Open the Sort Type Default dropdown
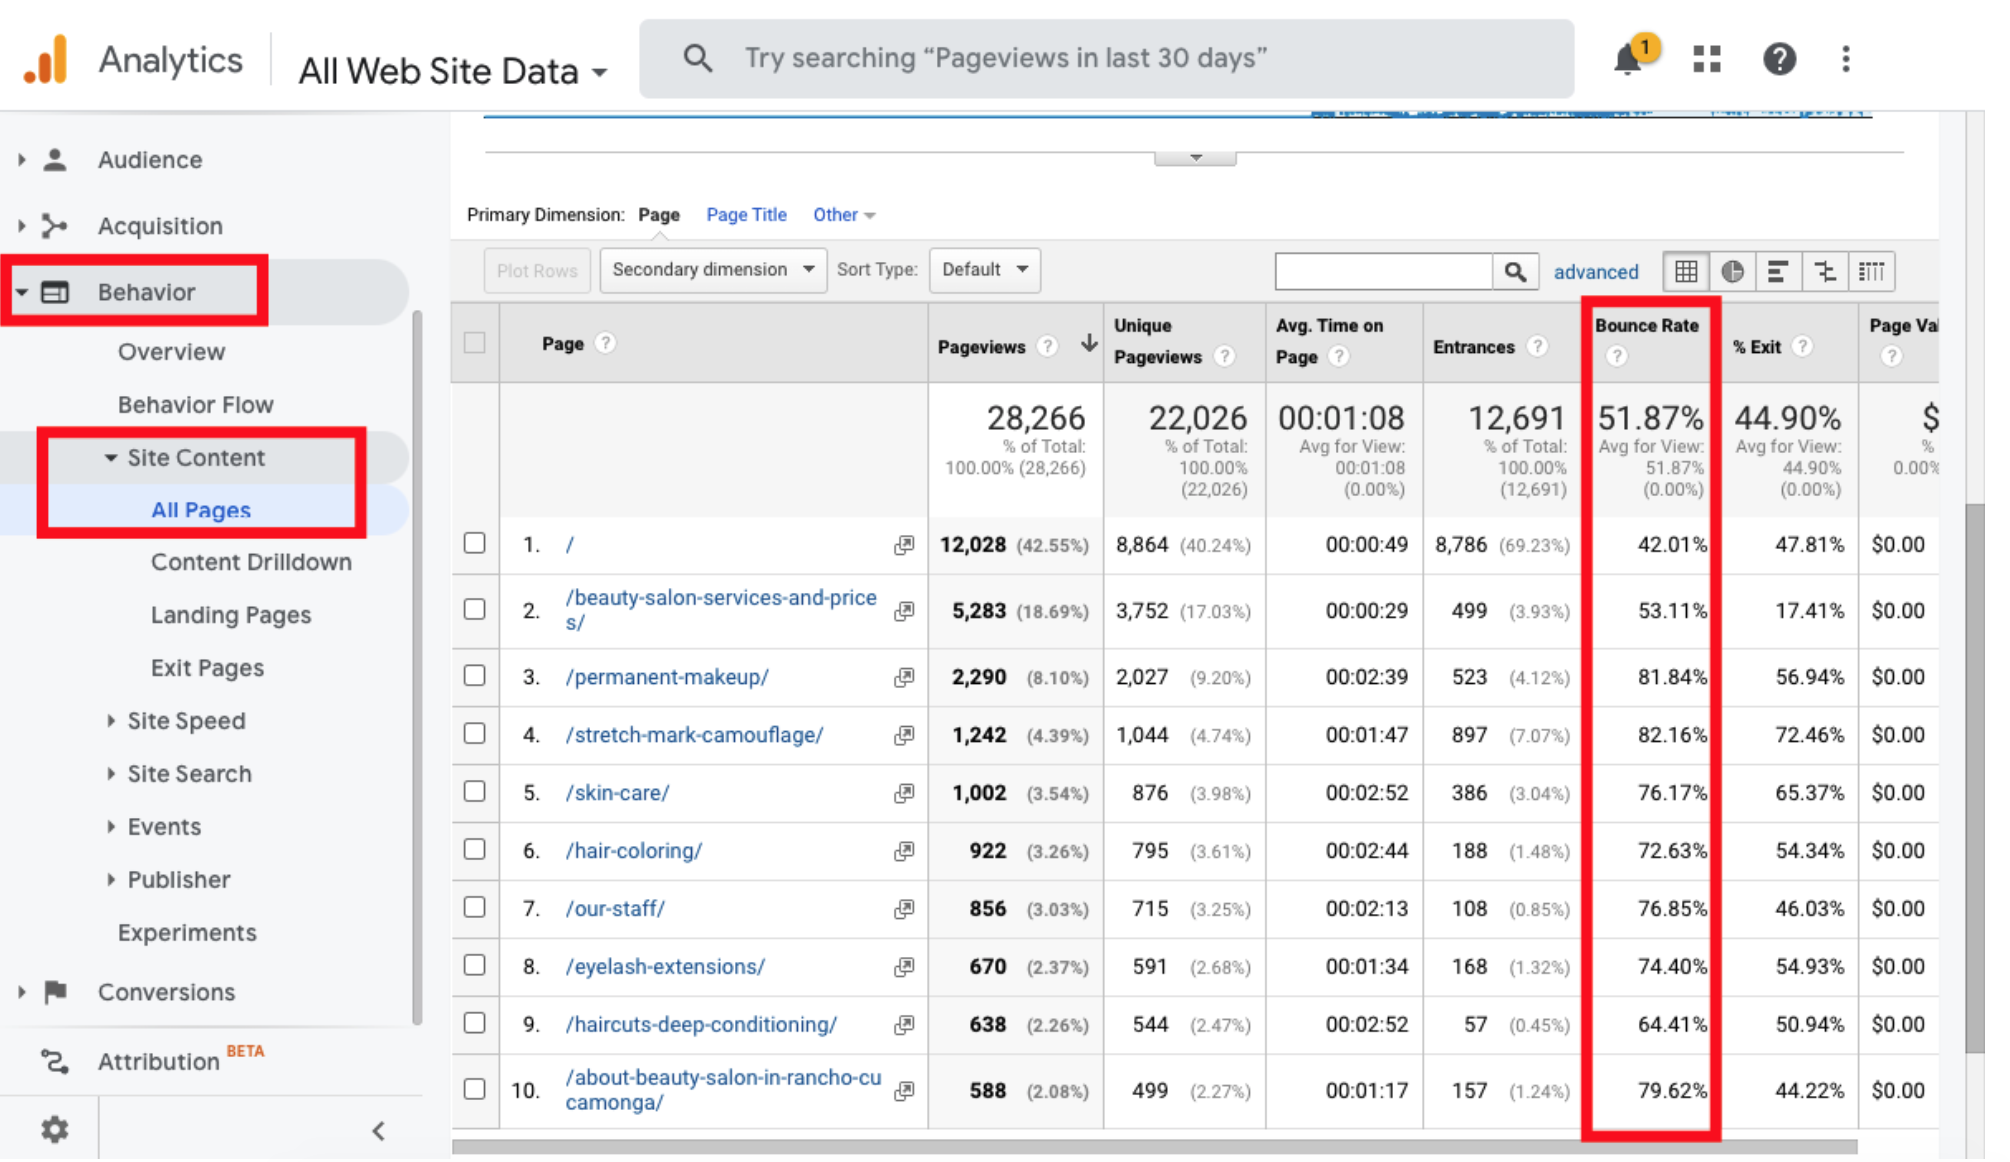Viewport: 2010px width, 1162px height. (x=984, y=270)
